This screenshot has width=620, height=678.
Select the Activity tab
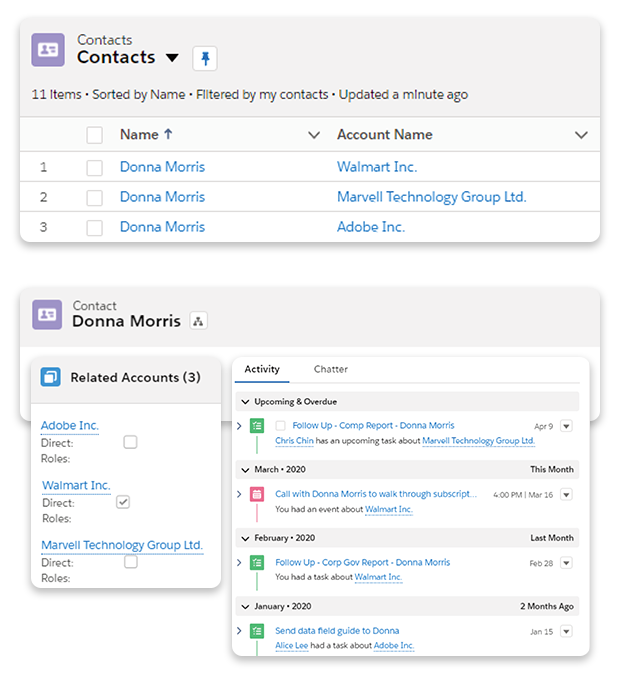[262, 369]
